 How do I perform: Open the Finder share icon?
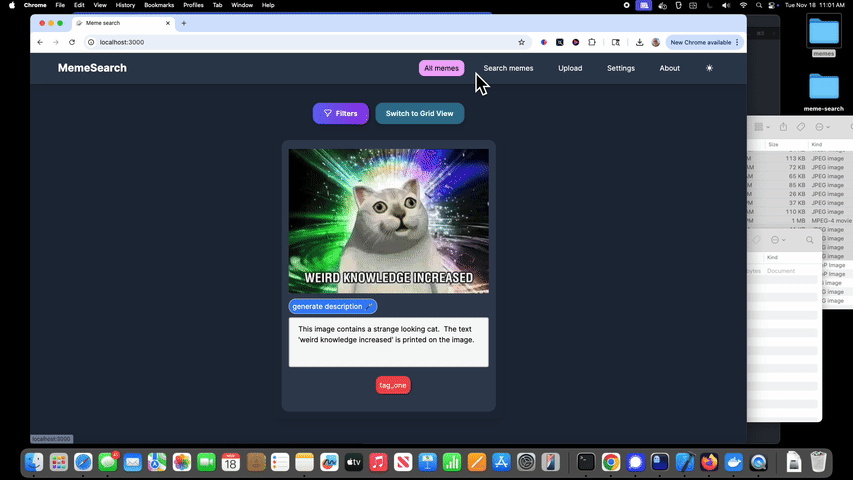pos(783,127)
